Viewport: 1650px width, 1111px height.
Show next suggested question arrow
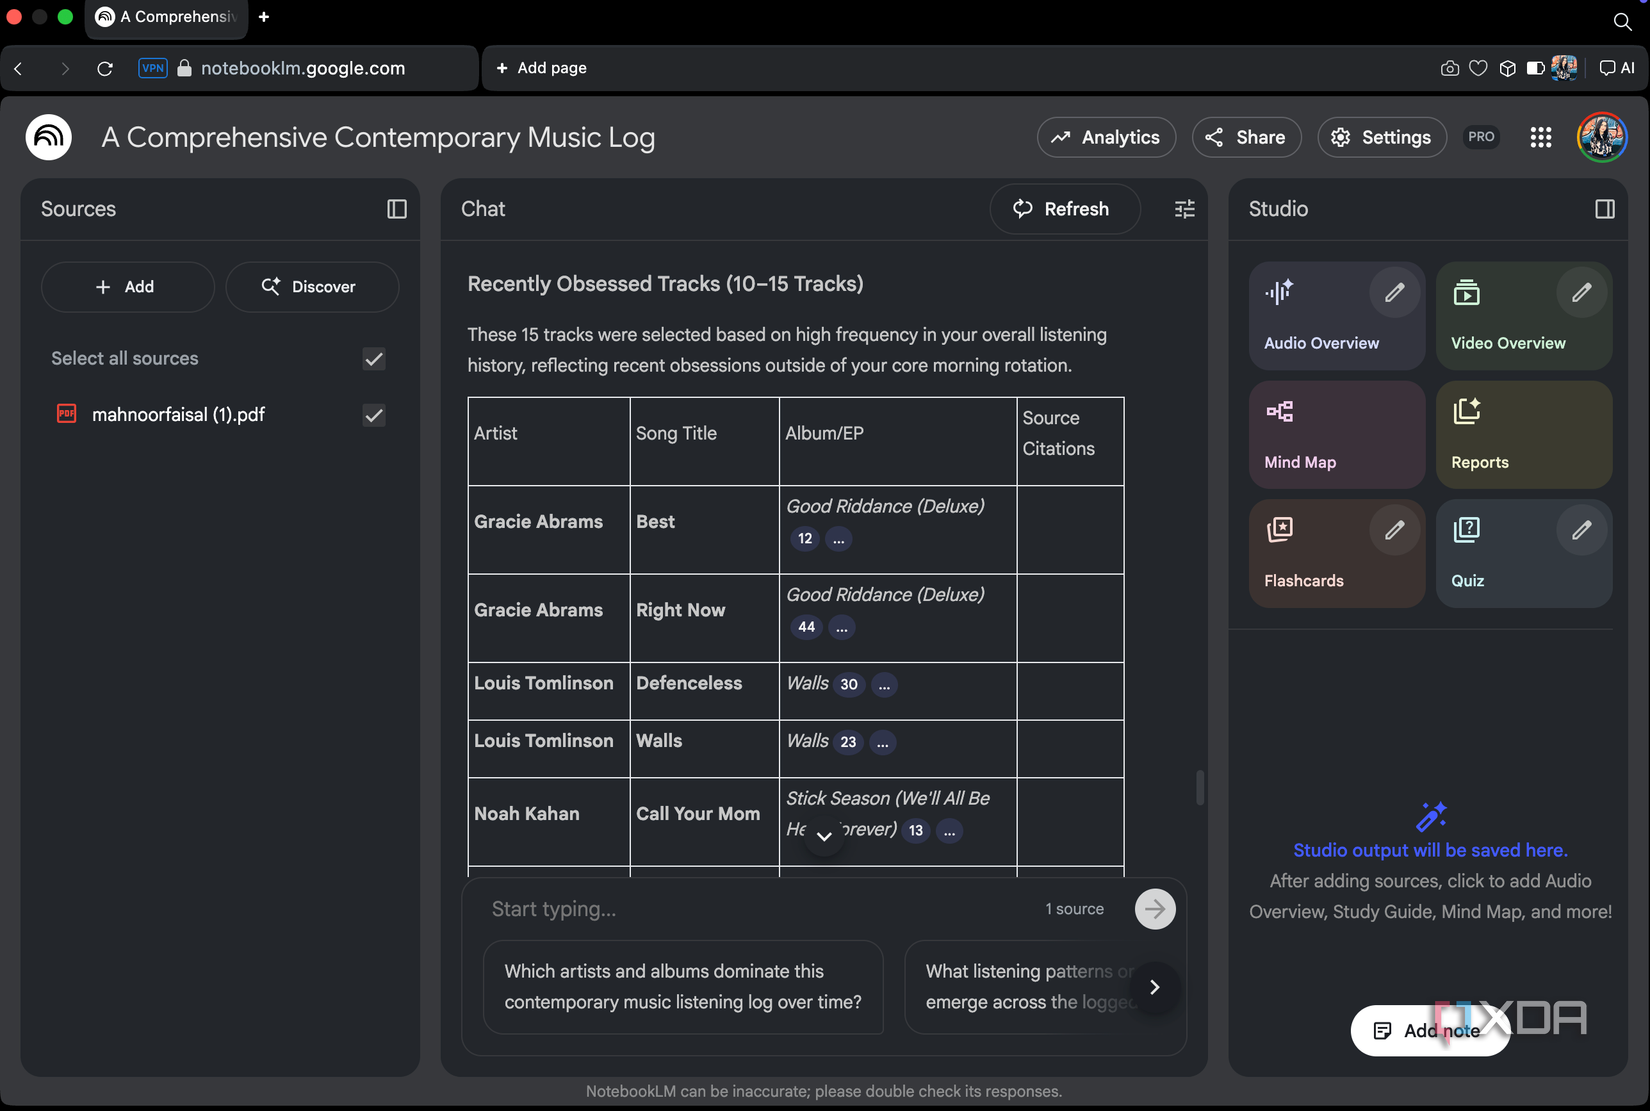(x=1155, y=987)
